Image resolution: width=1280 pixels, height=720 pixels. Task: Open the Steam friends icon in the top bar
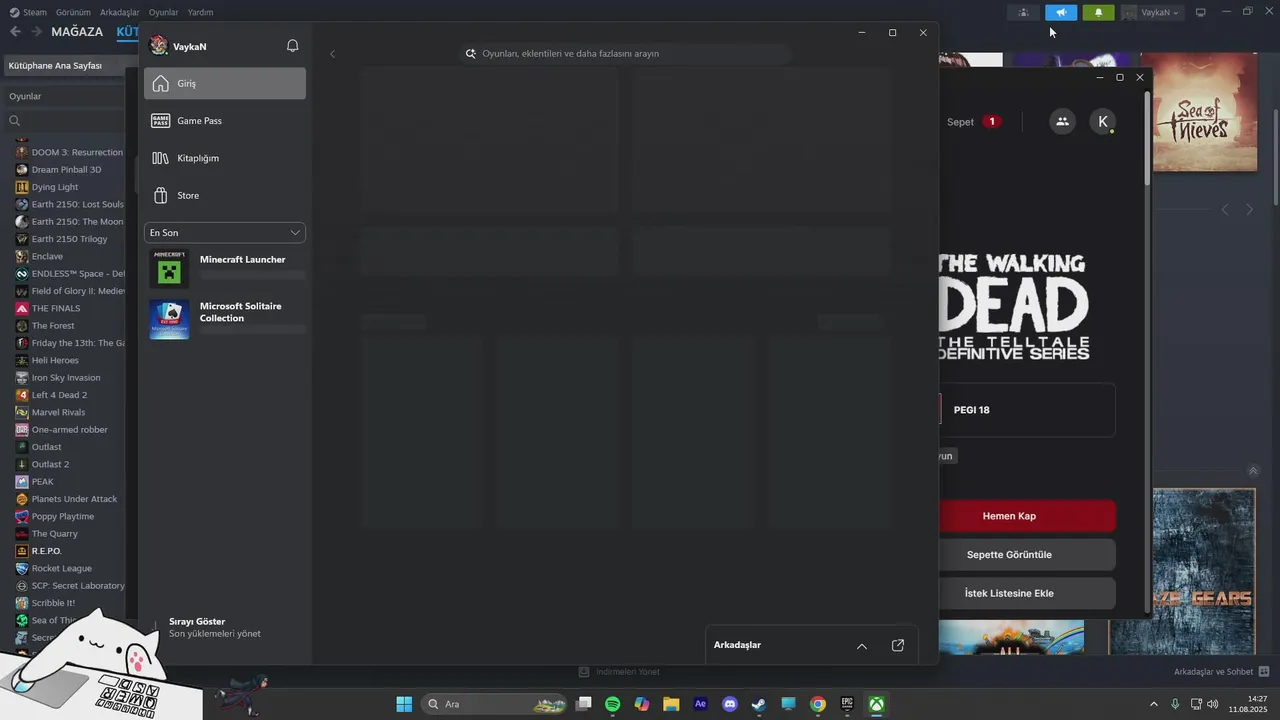(x=1023, y=13)
